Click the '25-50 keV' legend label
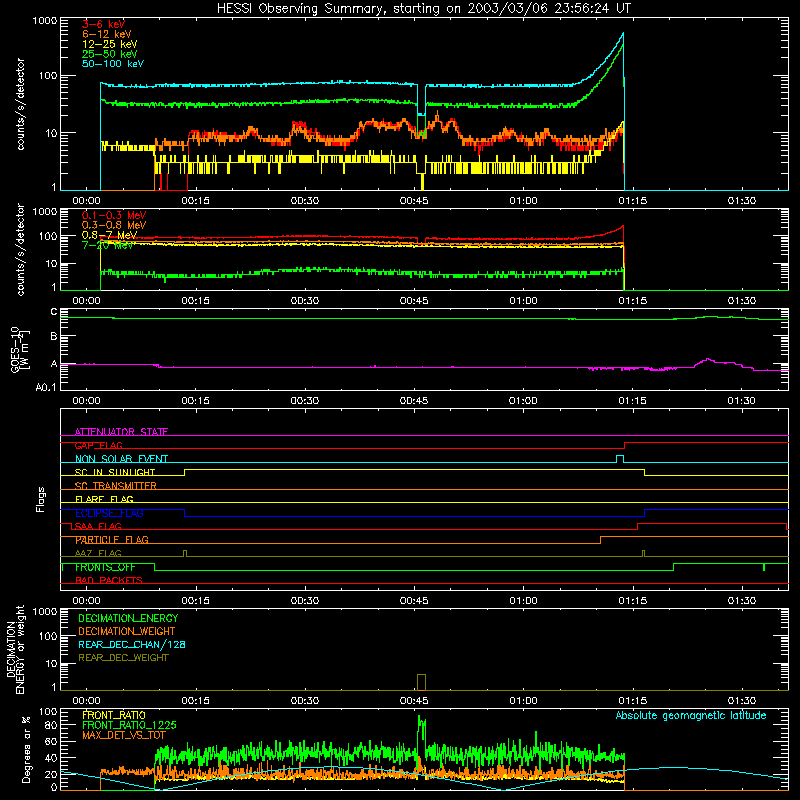Screen dimensions: 800x800 (110, 54)
